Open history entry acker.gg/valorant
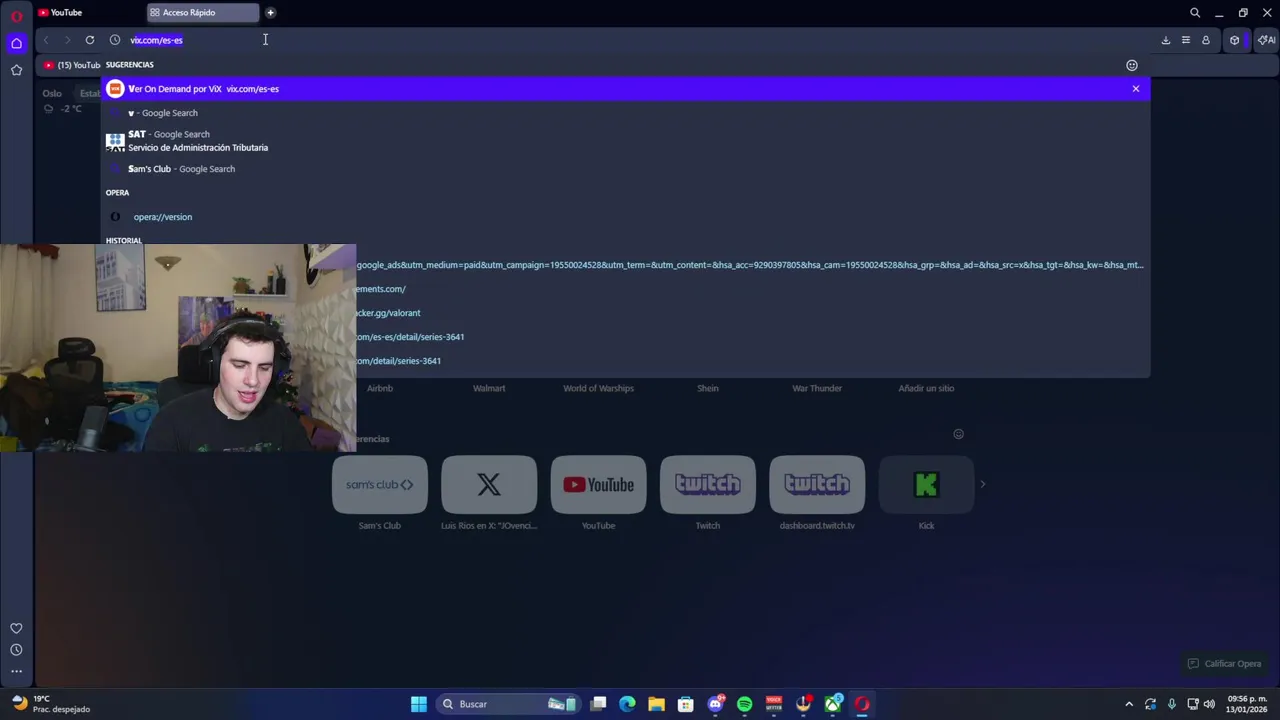Screen dimensions: 1280x720 point(388,313)
